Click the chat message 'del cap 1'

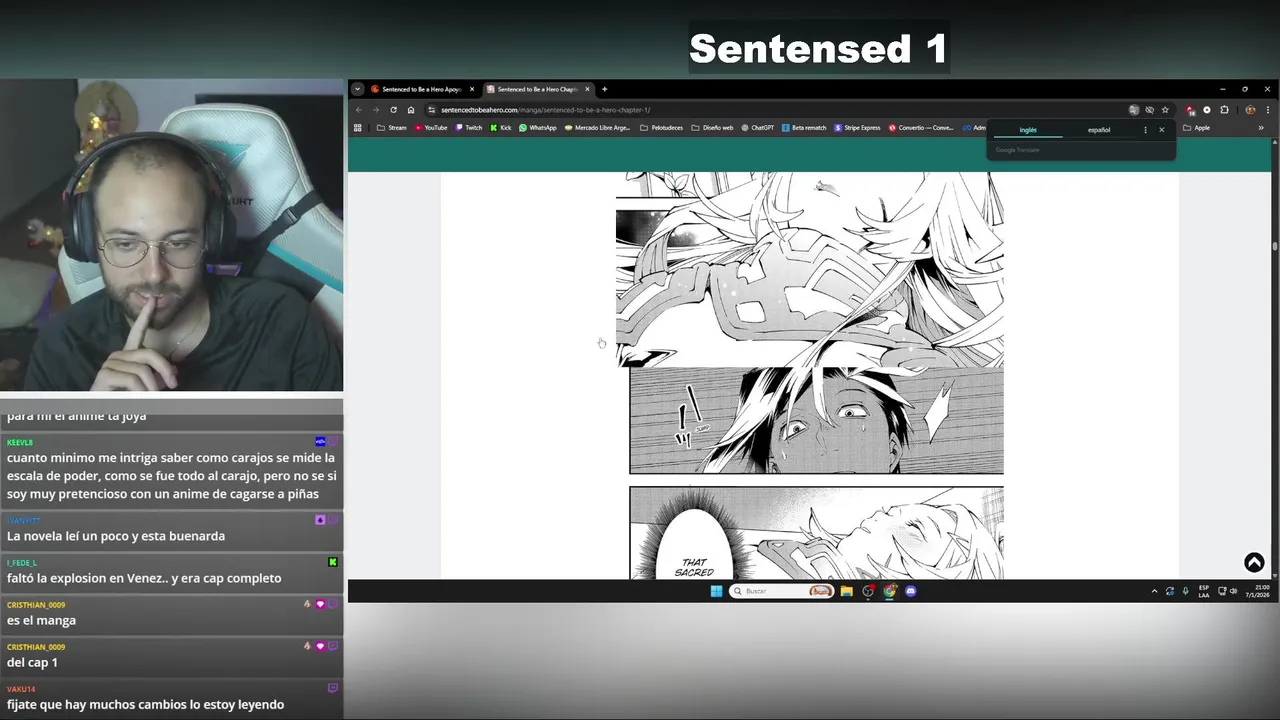click(x=32, y=662)
